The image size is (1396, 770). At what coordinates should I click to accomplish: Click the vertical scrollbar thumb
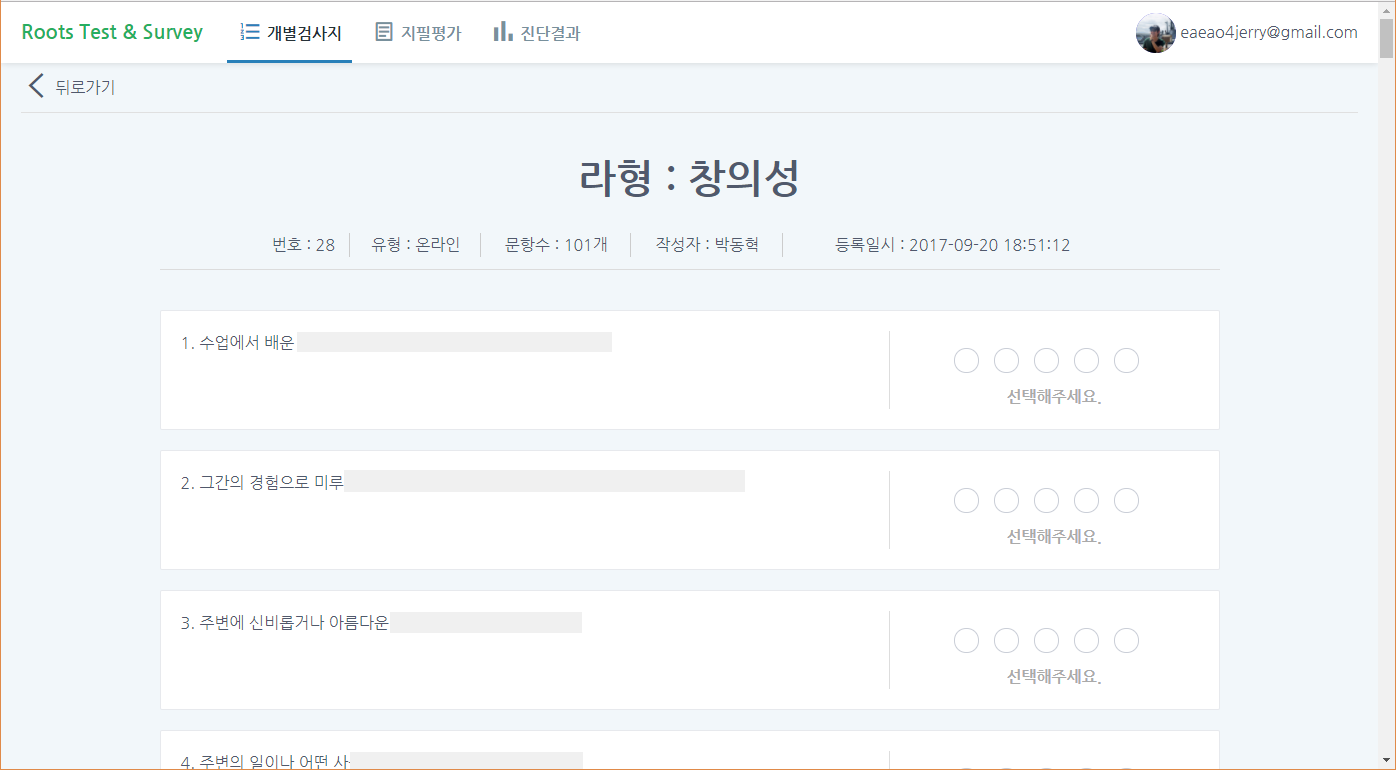point(1386,38)
